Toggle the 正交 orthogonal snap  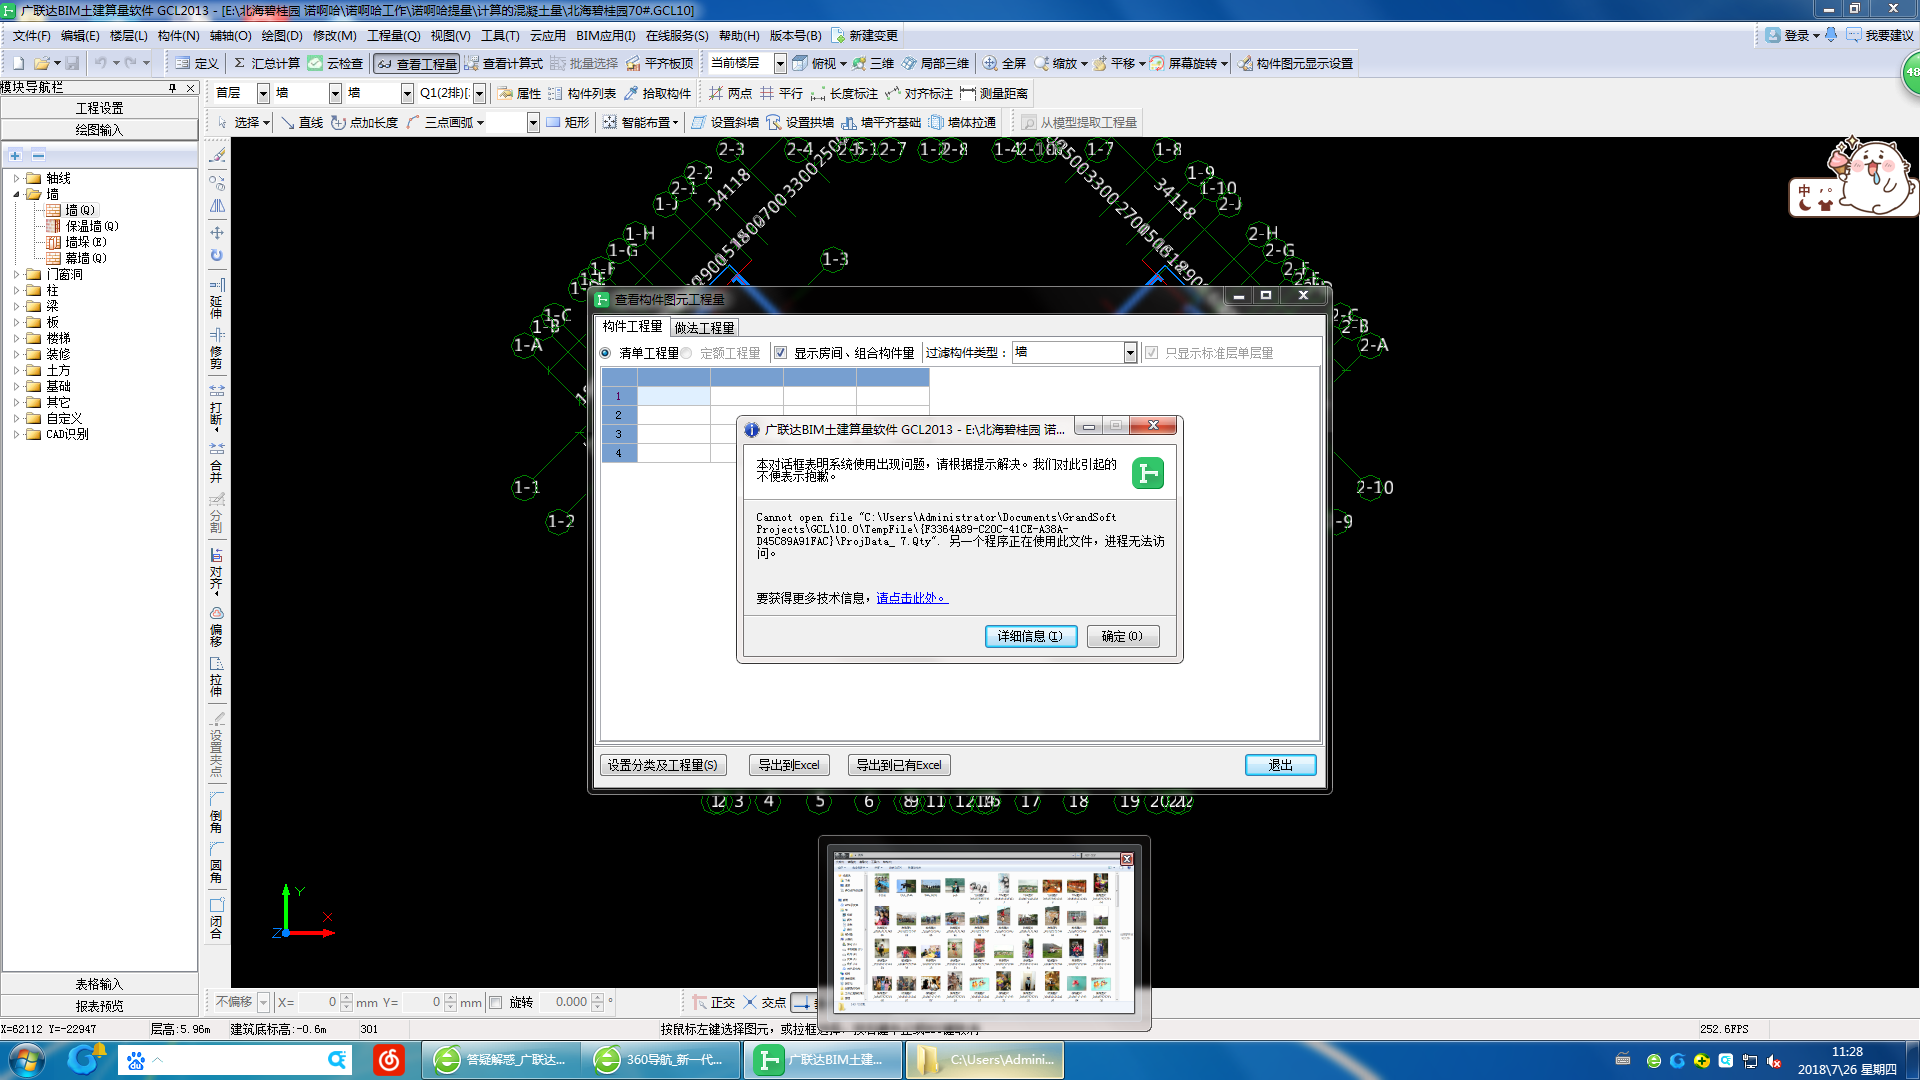click(713, 1002)
